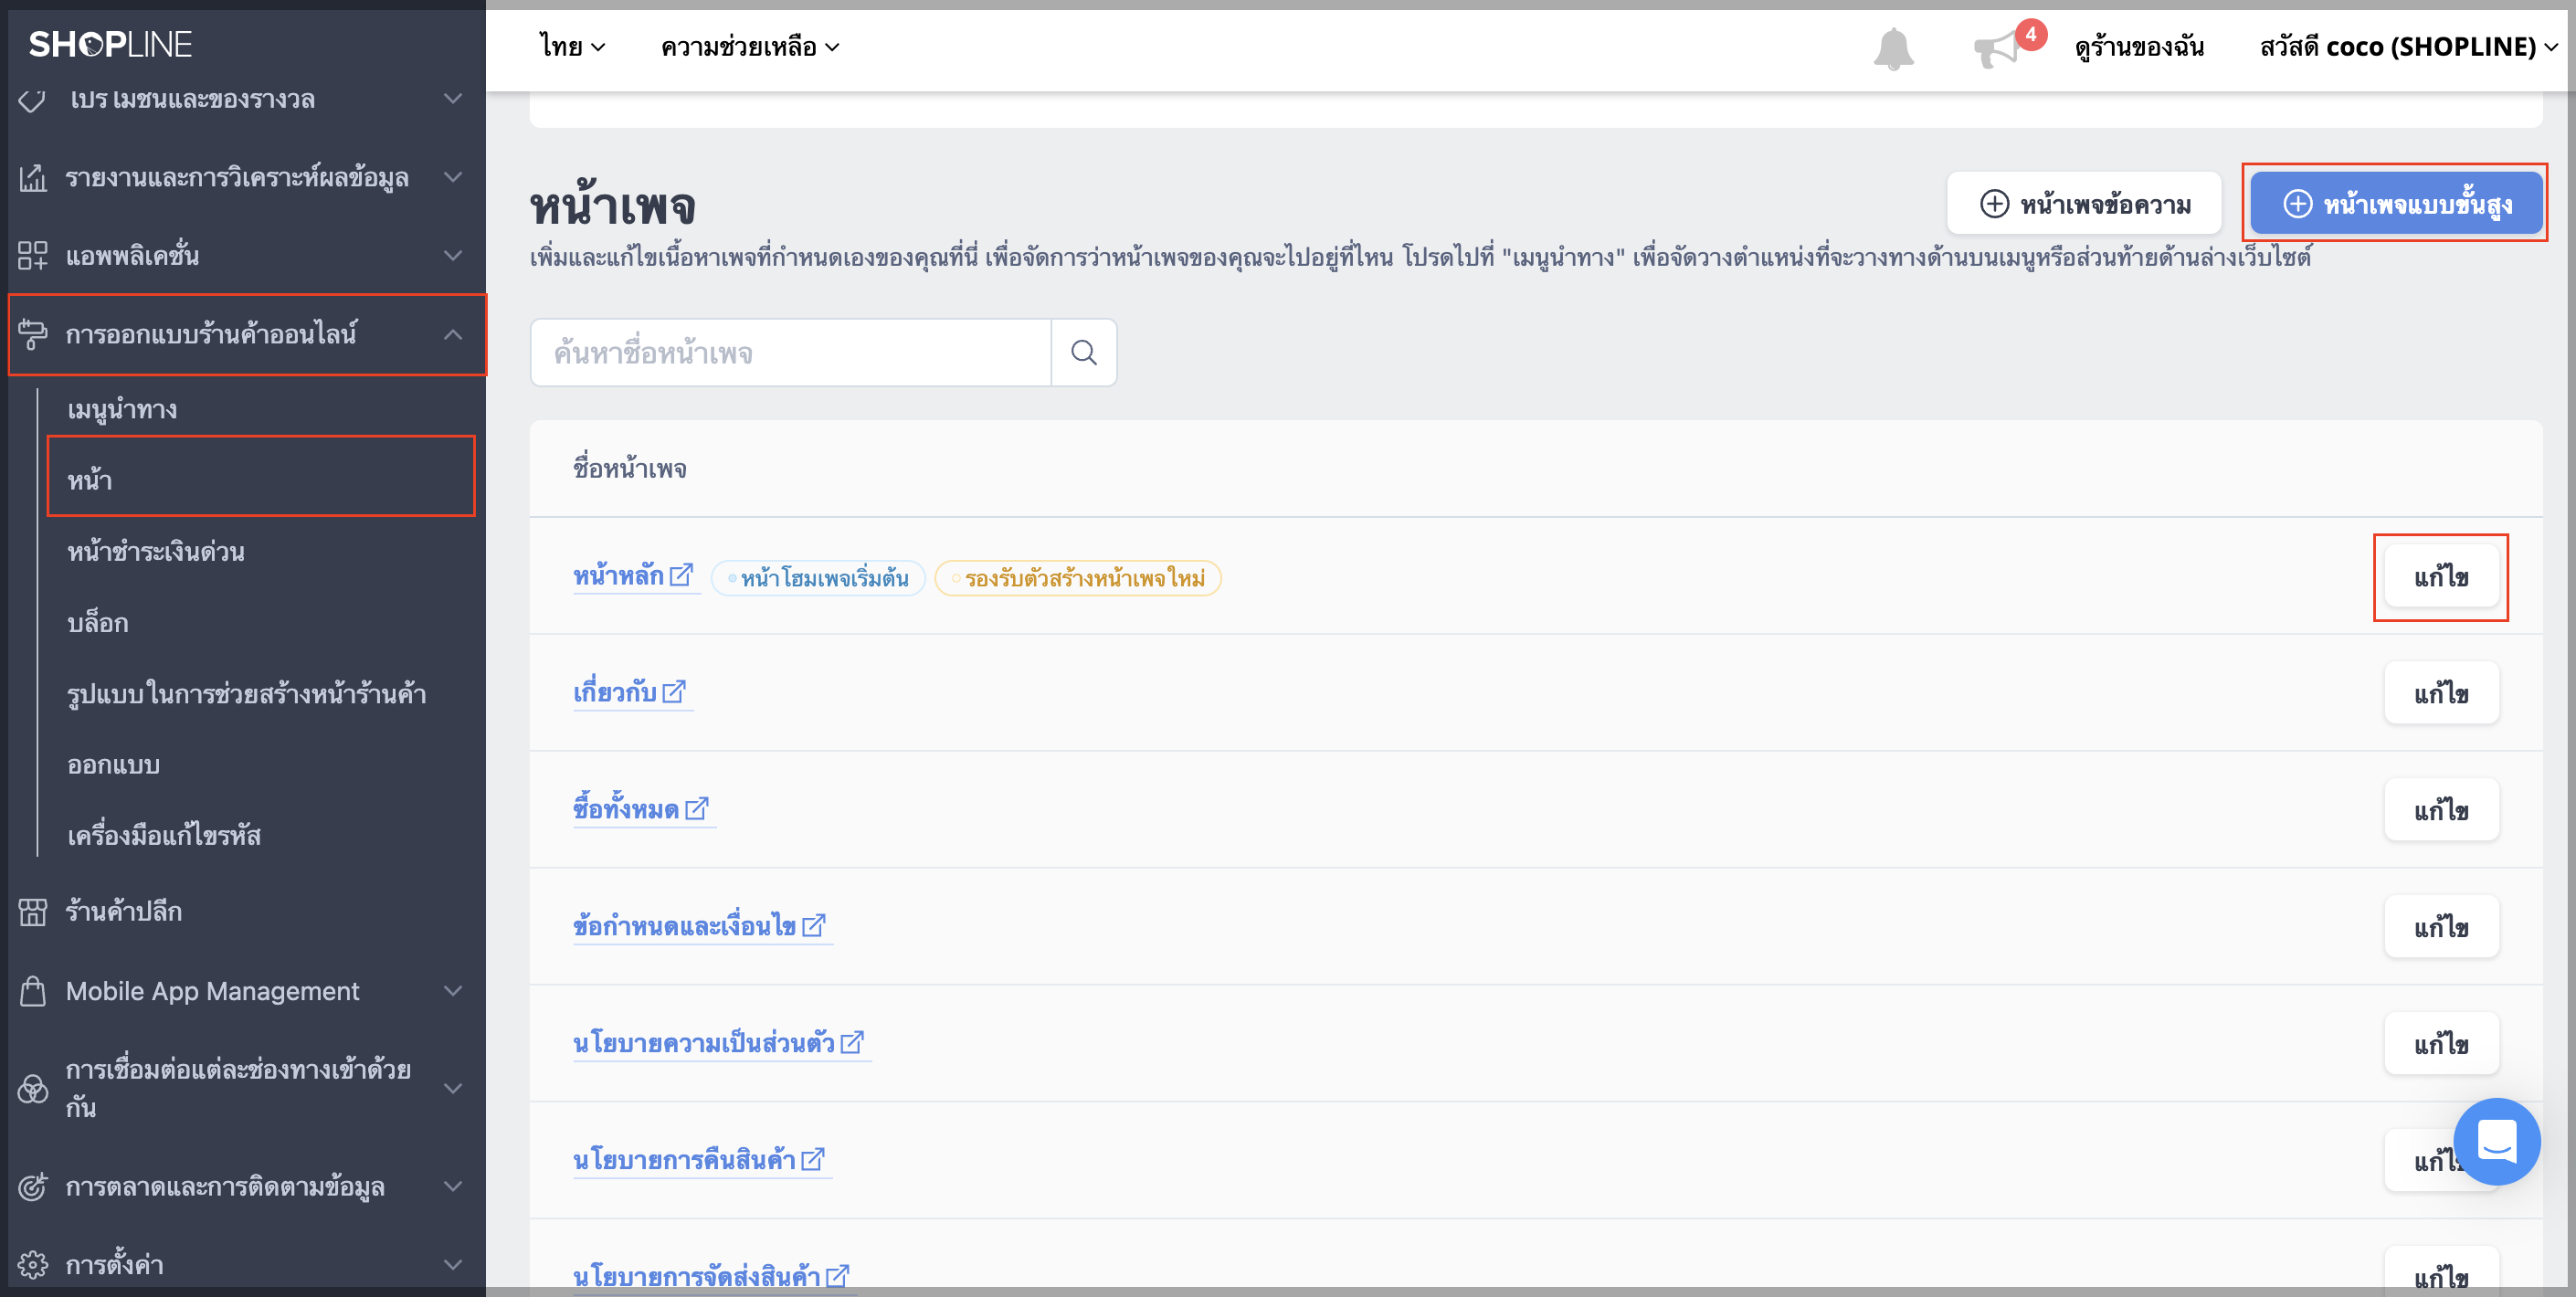Click แก้ไข for the หน้าหลัก row
Viewport: 2576px width, 1297px height.
pos(2441,577)
